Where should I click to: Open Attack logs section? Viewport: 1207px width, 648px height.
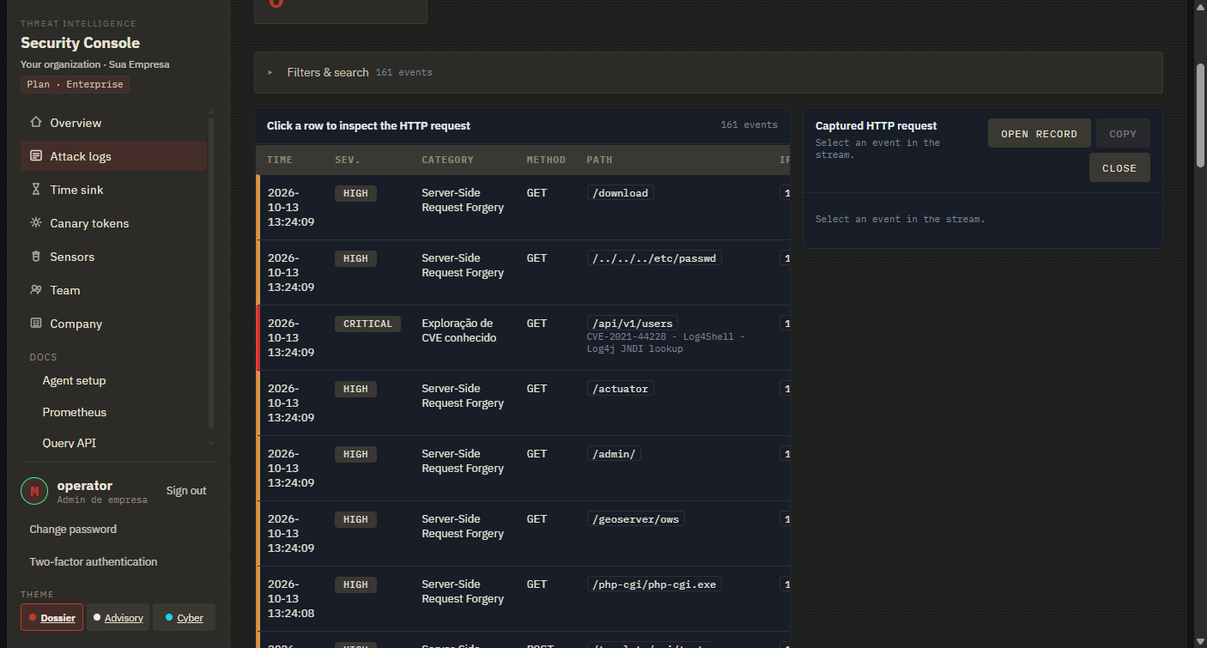(114, 156)
